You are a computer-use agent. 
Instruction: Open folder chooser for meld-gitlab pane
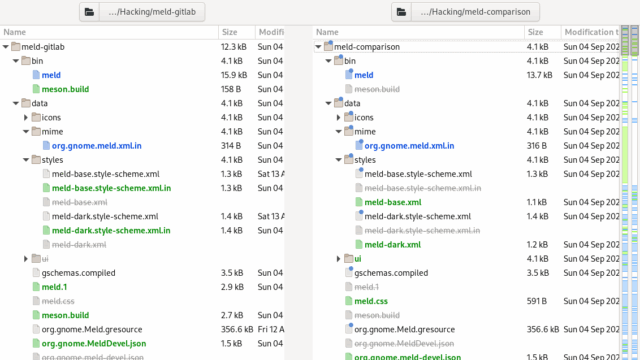(x=89, y=12)
